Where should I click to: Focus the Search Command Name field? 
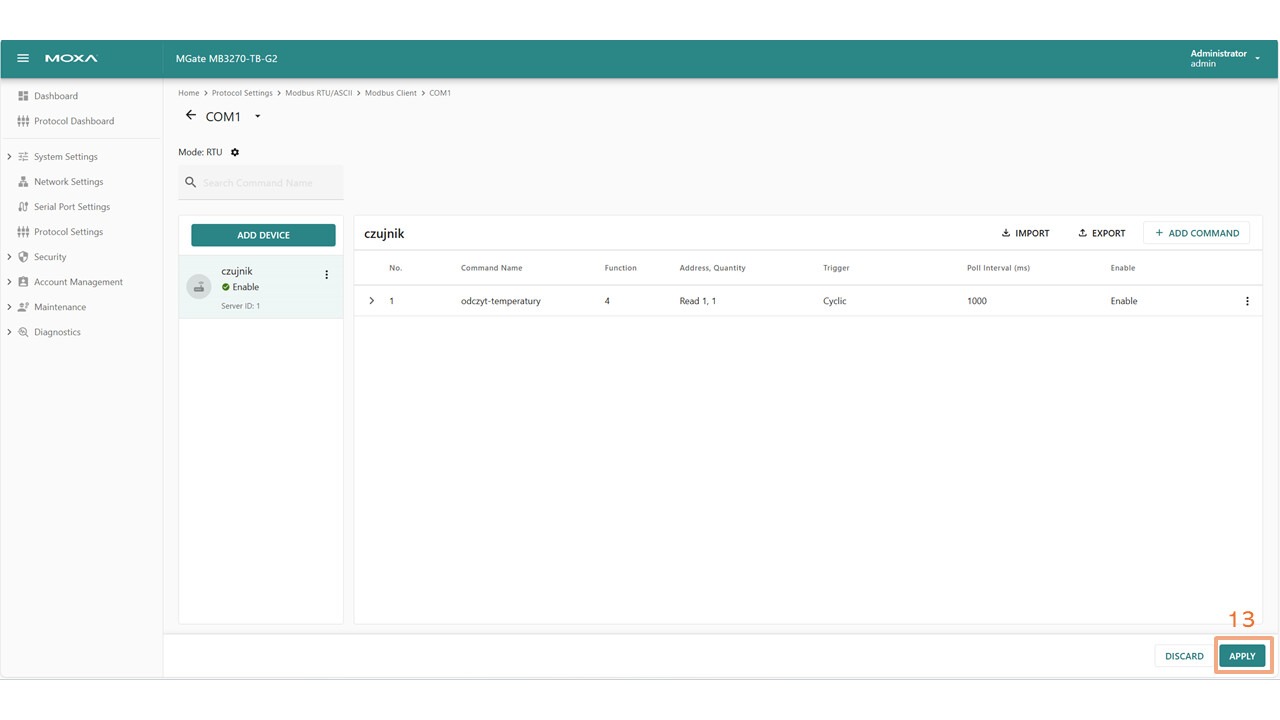[270, 183]
